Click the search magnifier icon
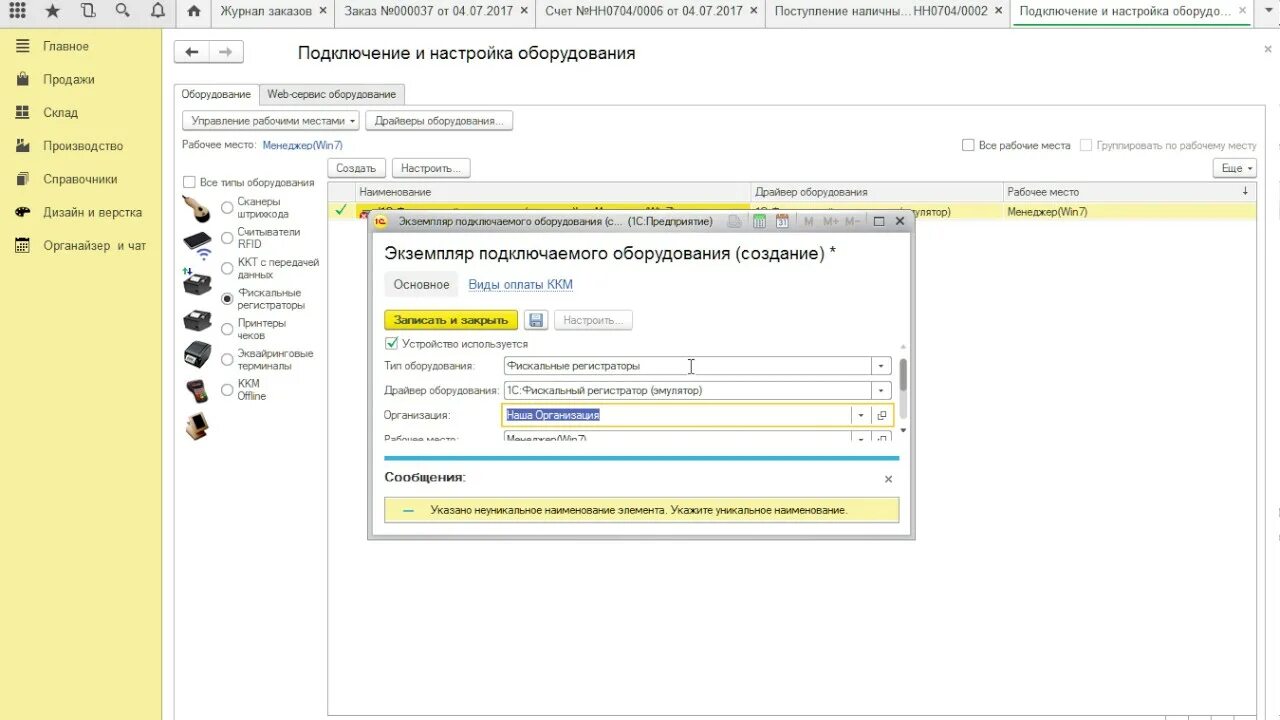This screenshot has width=1280, height=720. tap(122, 11)
